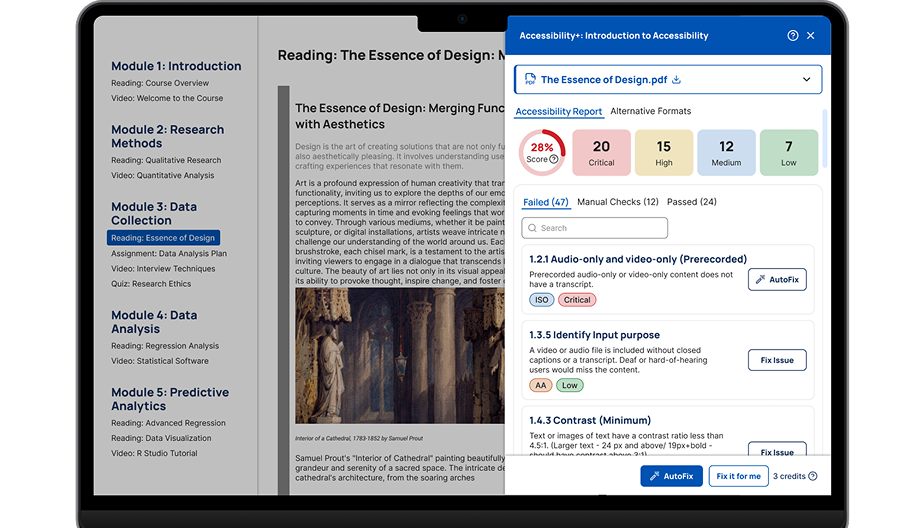Click the 28% score gauge

(542, 153)
